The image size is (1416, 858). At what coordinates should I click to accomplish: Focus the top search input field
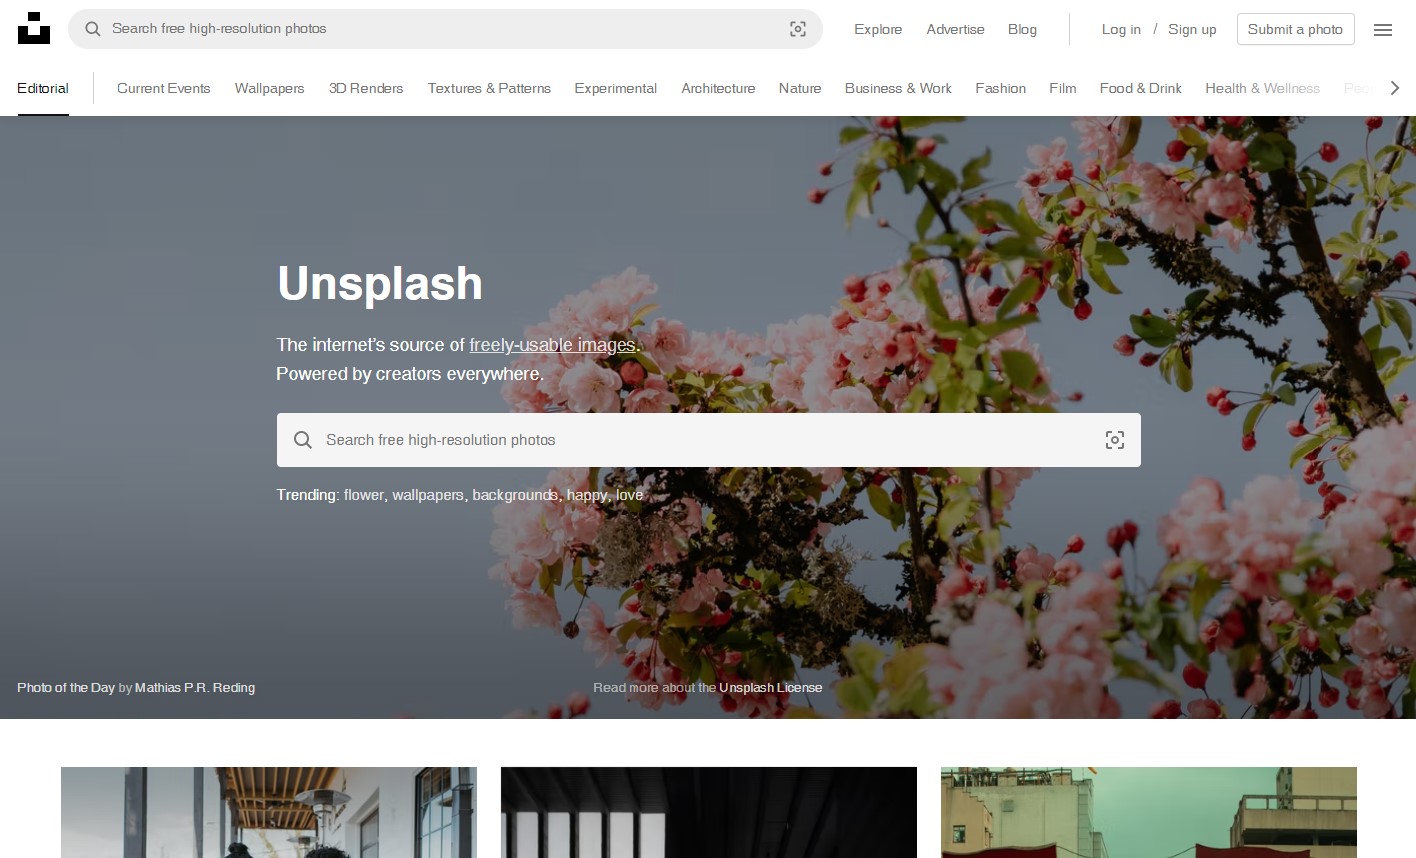445,29
